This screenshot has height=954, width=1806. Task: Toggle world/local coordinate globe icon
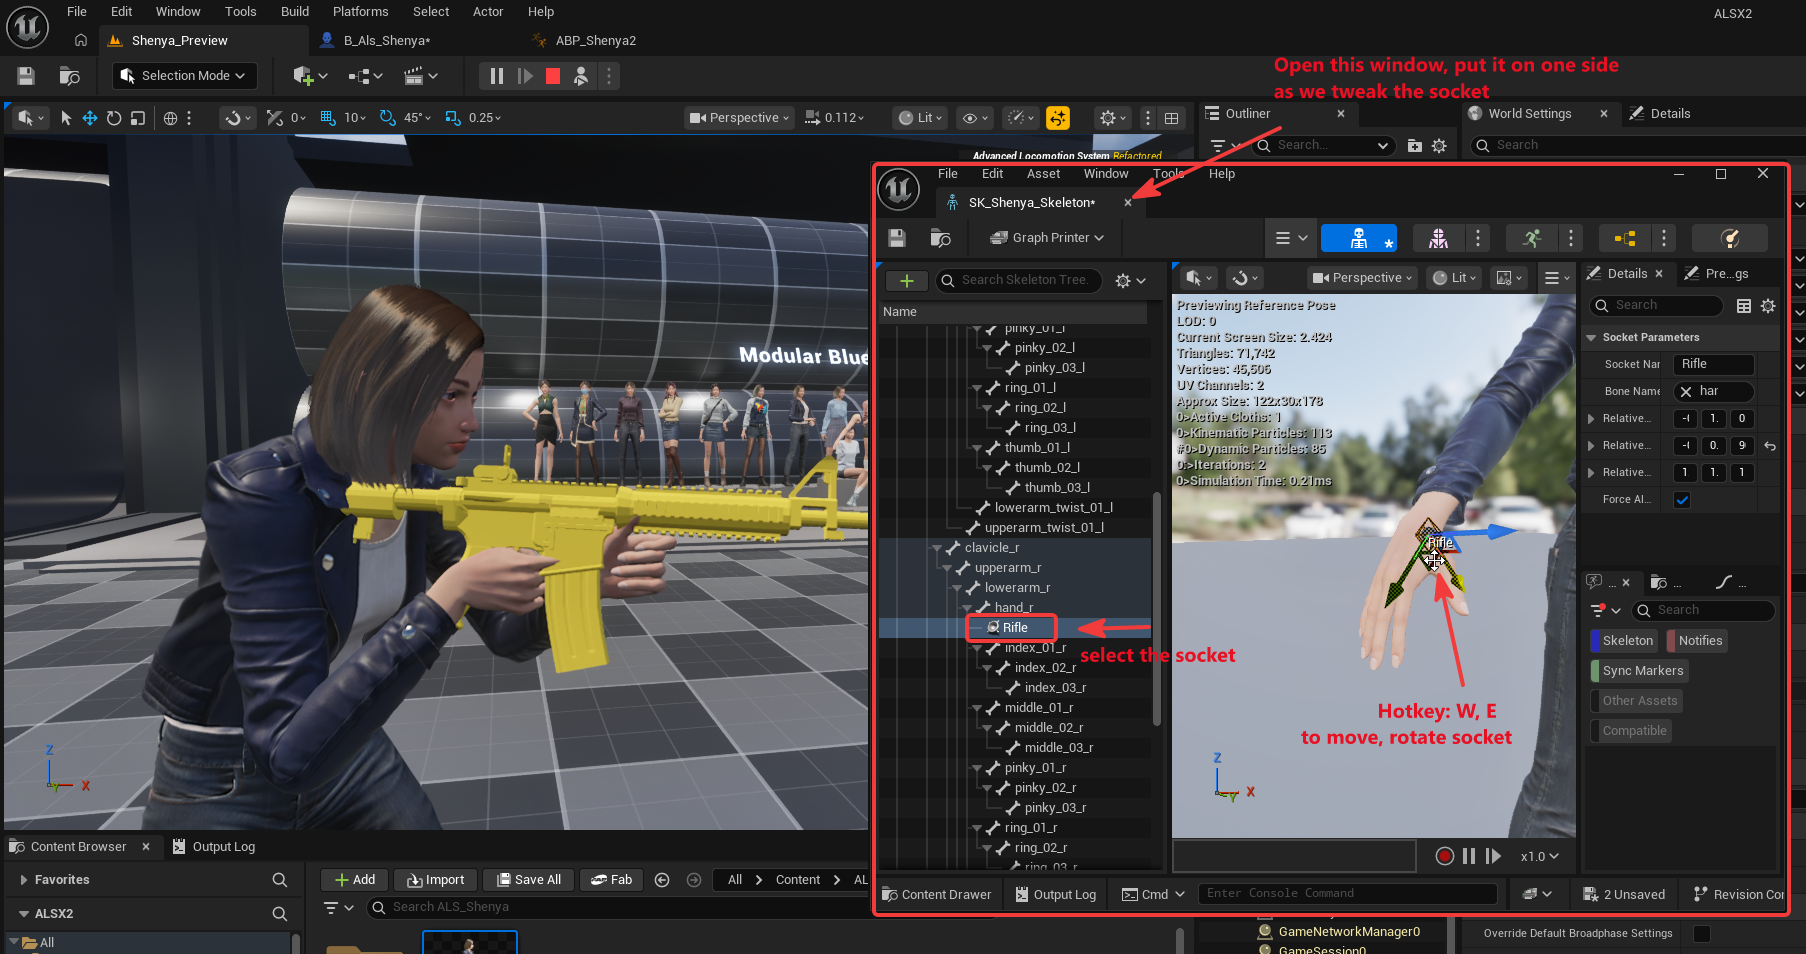tap(170, 118)
